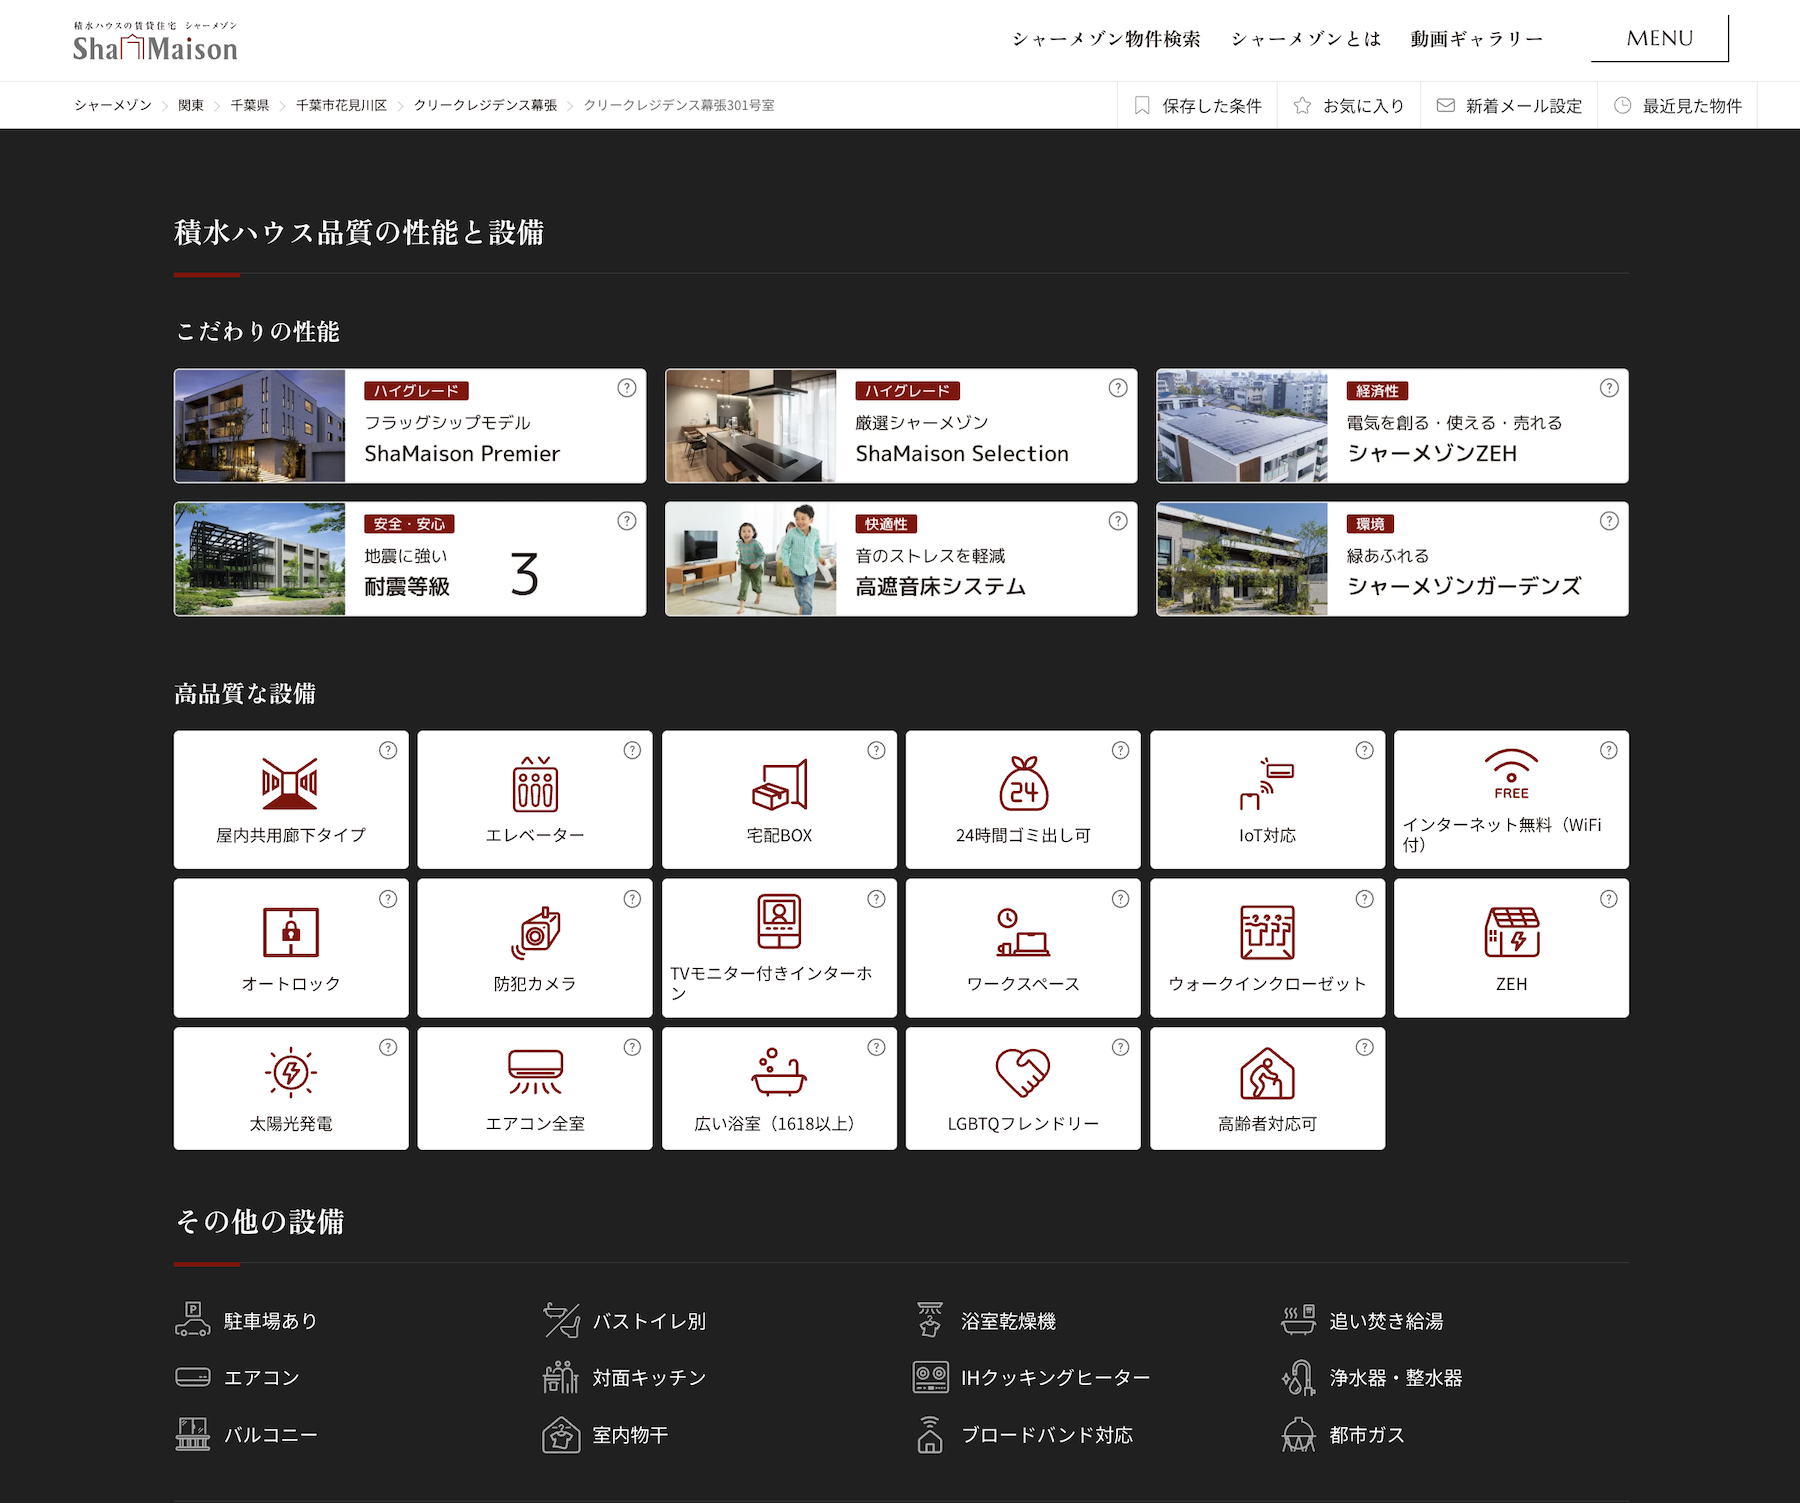
Task: Open the MENU button
Action: click(x=1660, y=39)
